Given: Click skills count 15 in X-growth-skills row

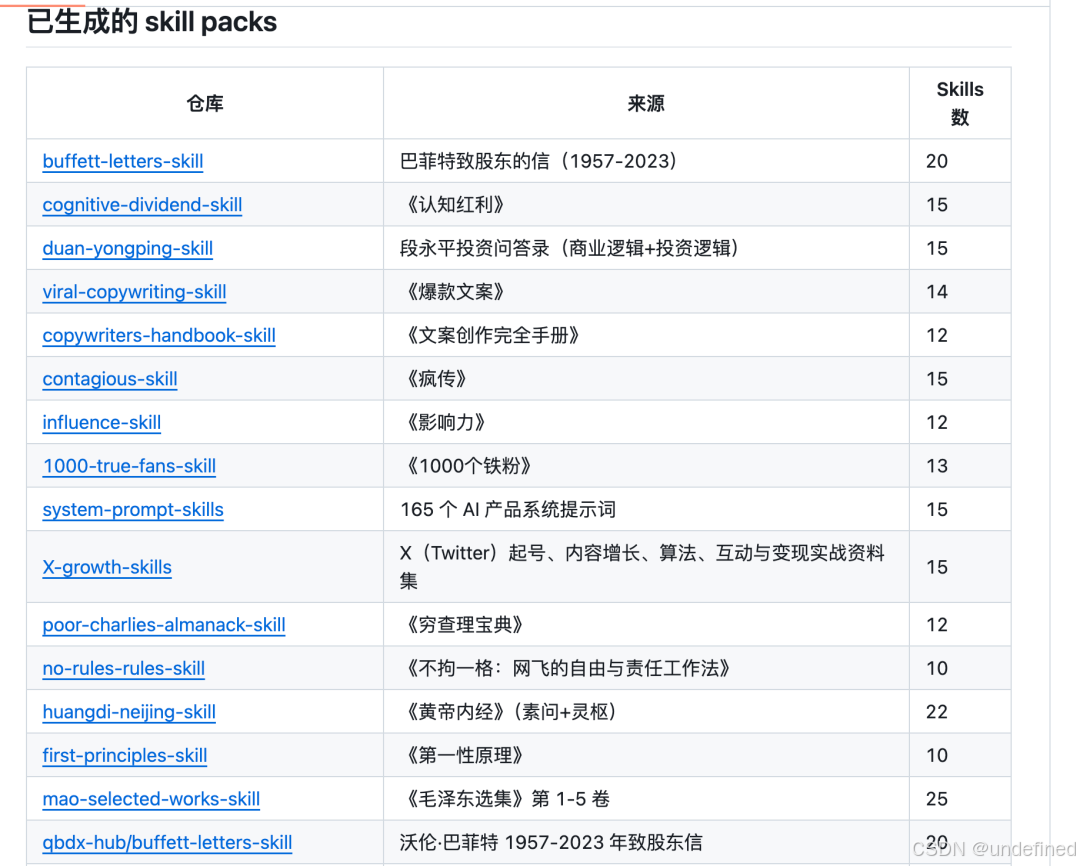Looking at the screenshot, I should pos(937,567).
